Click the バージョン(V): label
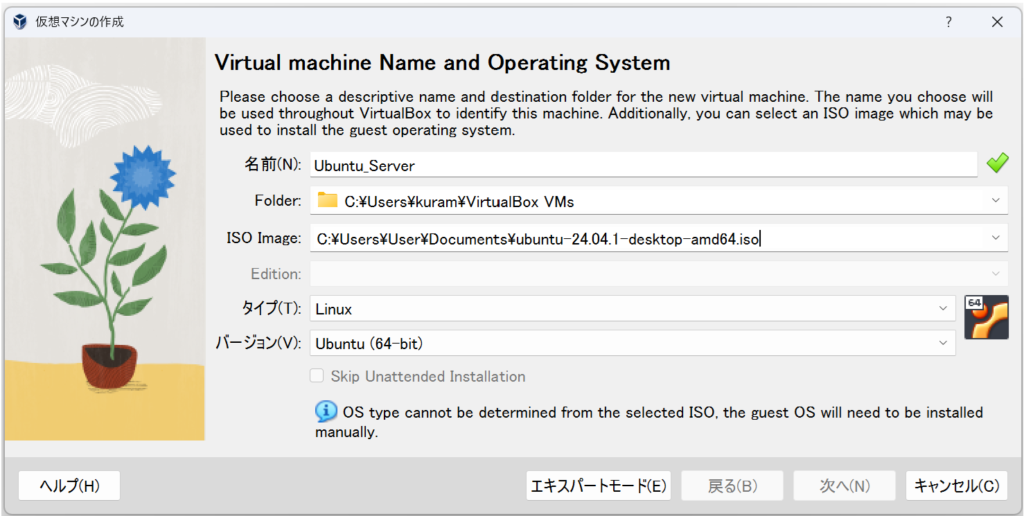Viewport: 1024px width, 516px height. point(259,343)
